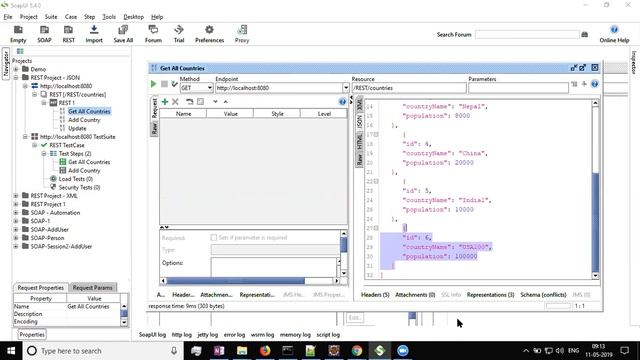The image size is (640, 360).
Task: Open Schema (conflicts) tab
Action: (x=543, y=294)
